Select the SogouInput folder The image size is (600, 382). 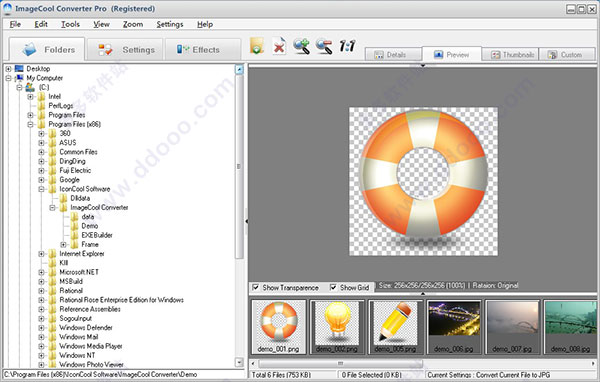[75, 318]
